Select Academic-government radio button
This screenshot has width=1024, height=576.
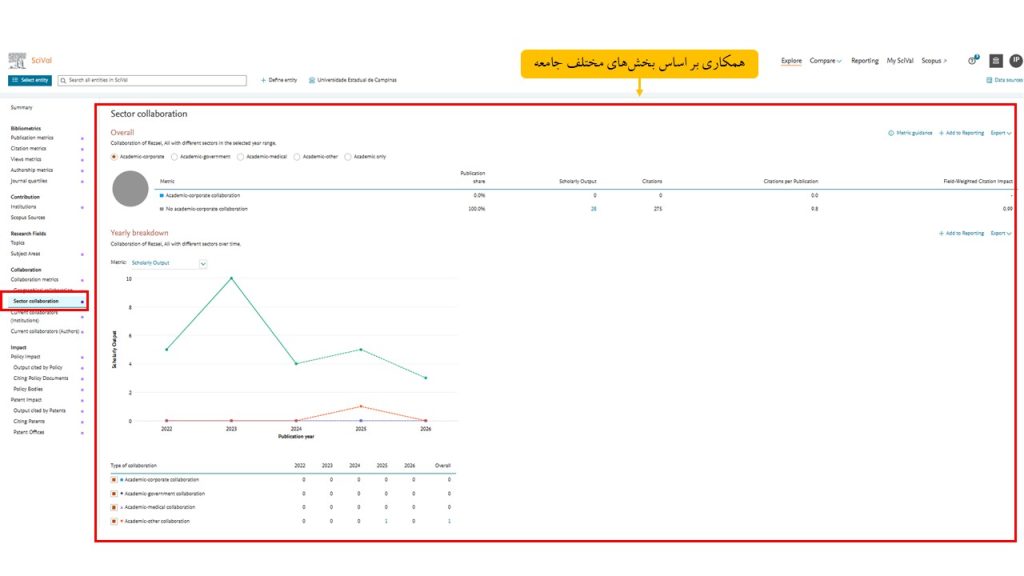coord(174,157)
